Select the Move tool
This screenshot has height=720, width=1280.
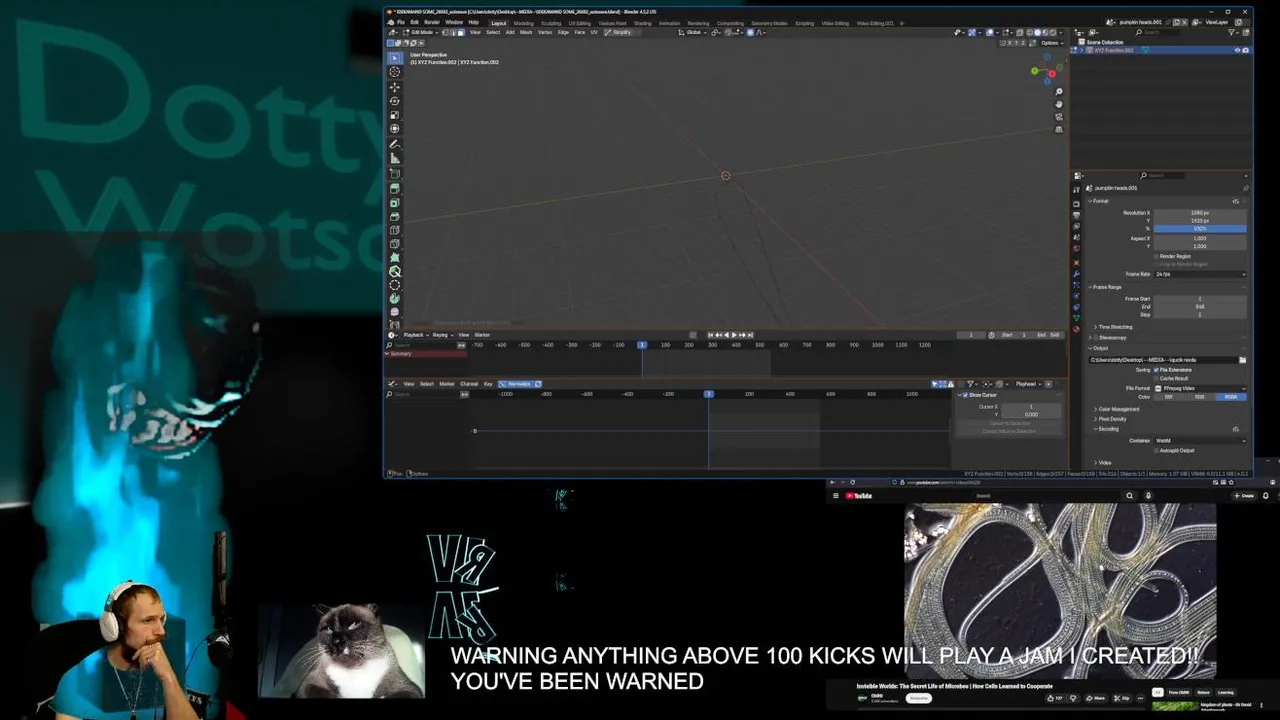(395, 87)
